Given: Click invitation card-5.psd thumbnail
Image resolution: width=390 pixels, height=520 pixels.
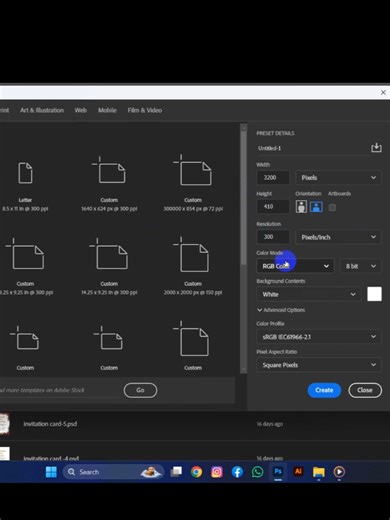Looking at the screenshot, I should click(x=4, y=424).
